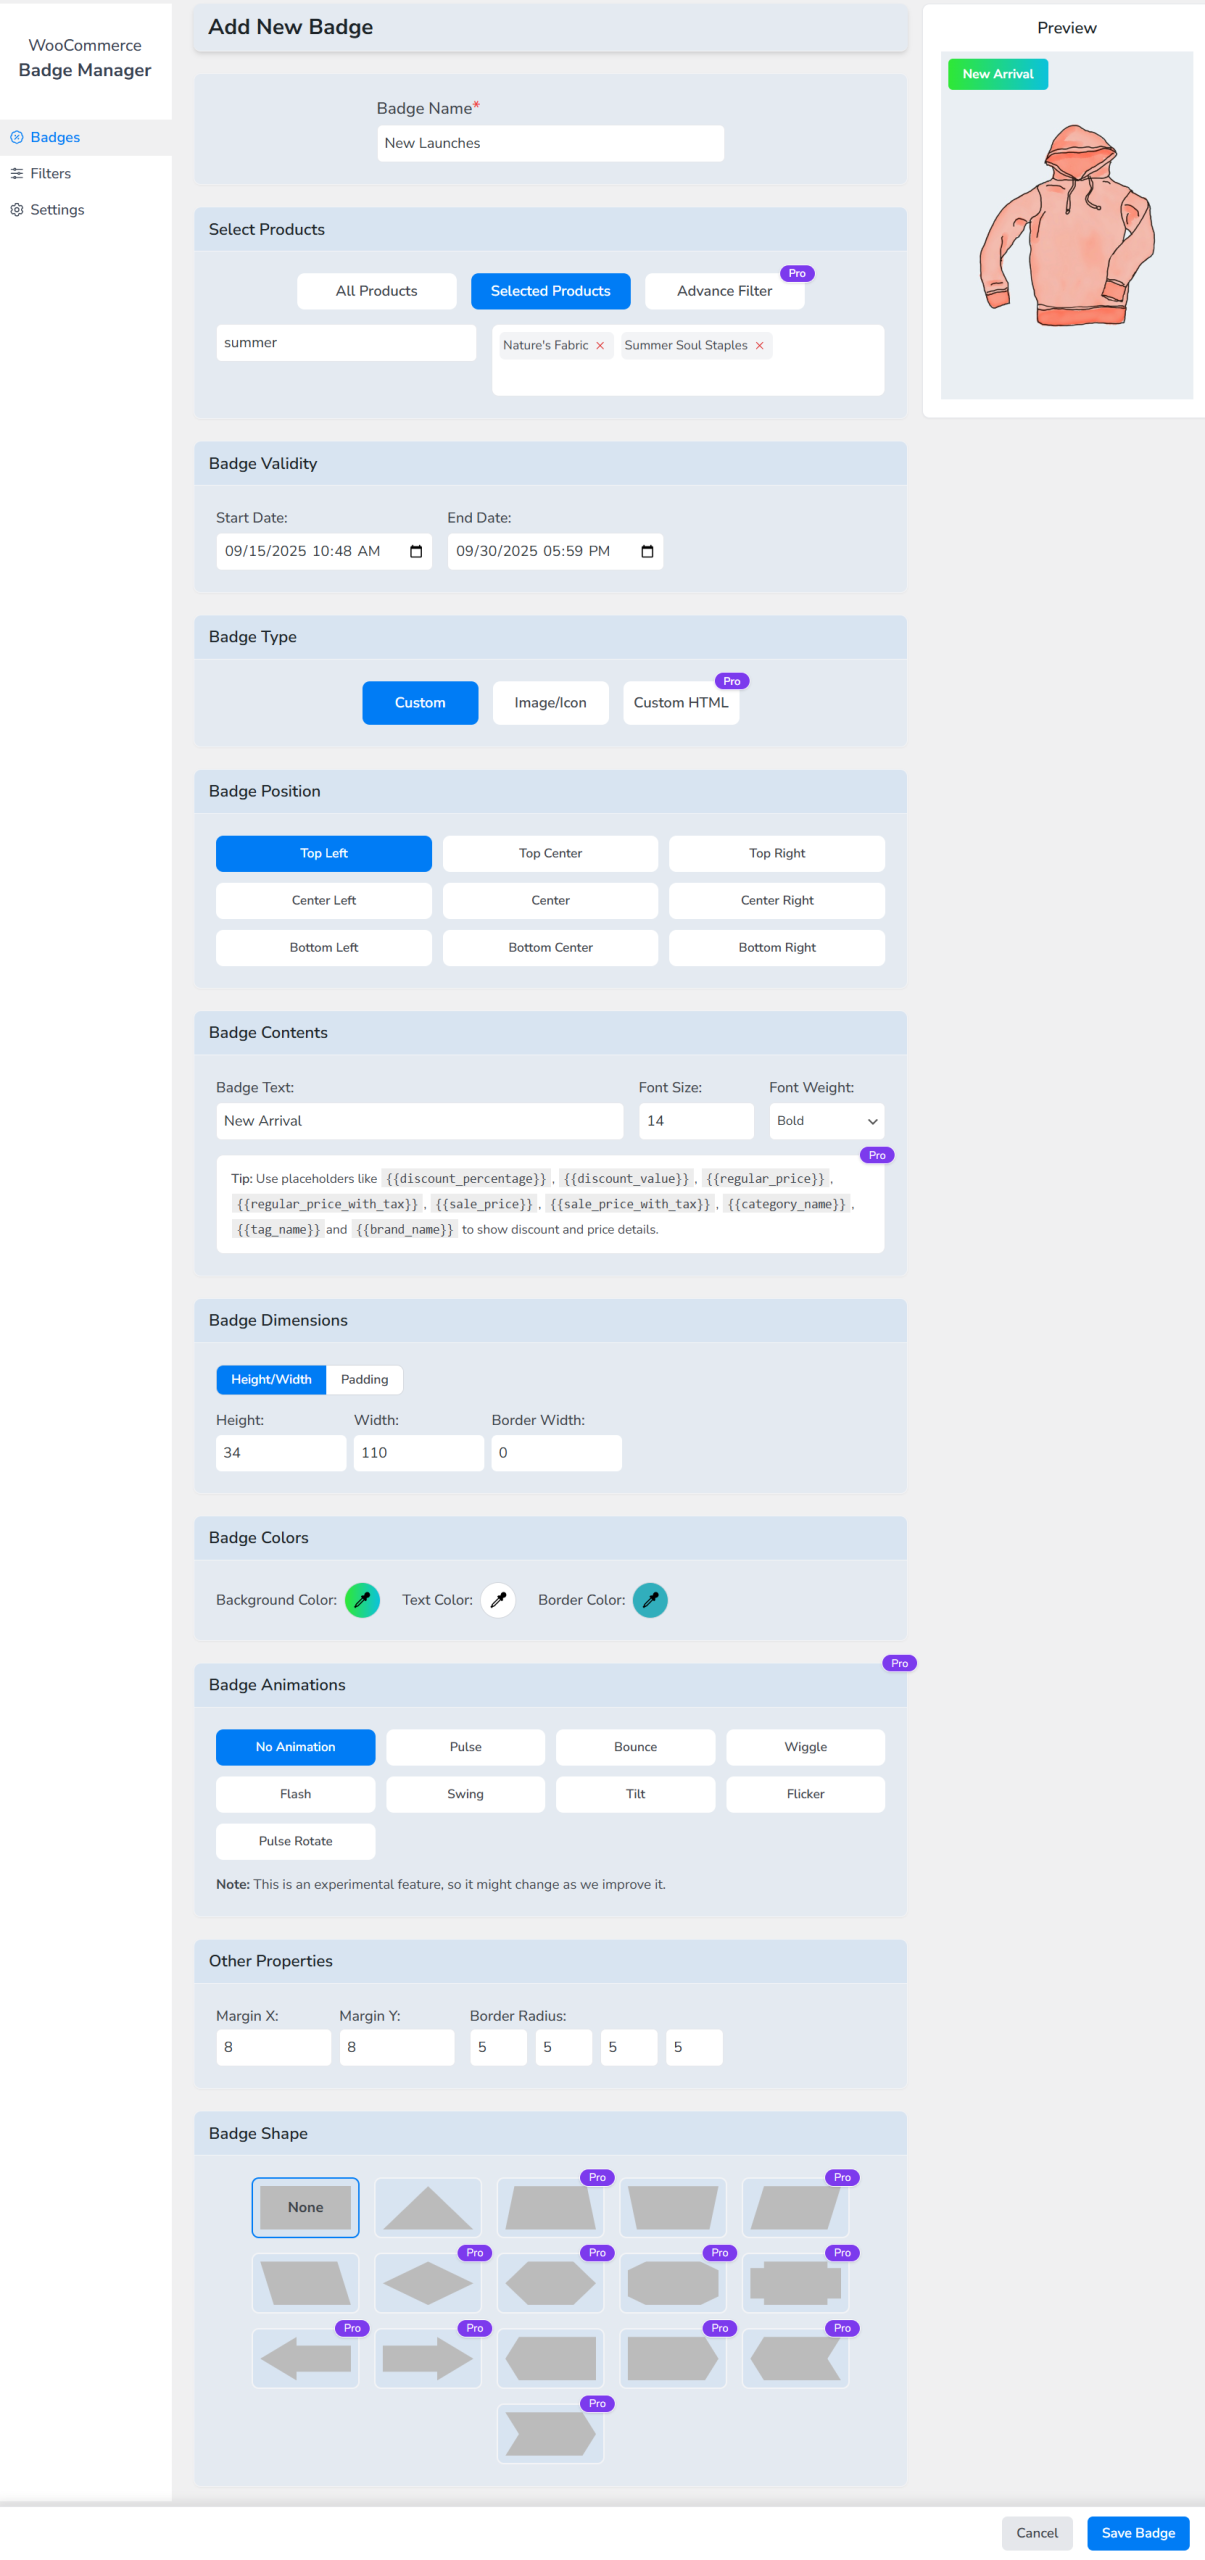Select the hexagon badge shape
Viewport: 1205px width, 2560px height.
[550, 2282]
